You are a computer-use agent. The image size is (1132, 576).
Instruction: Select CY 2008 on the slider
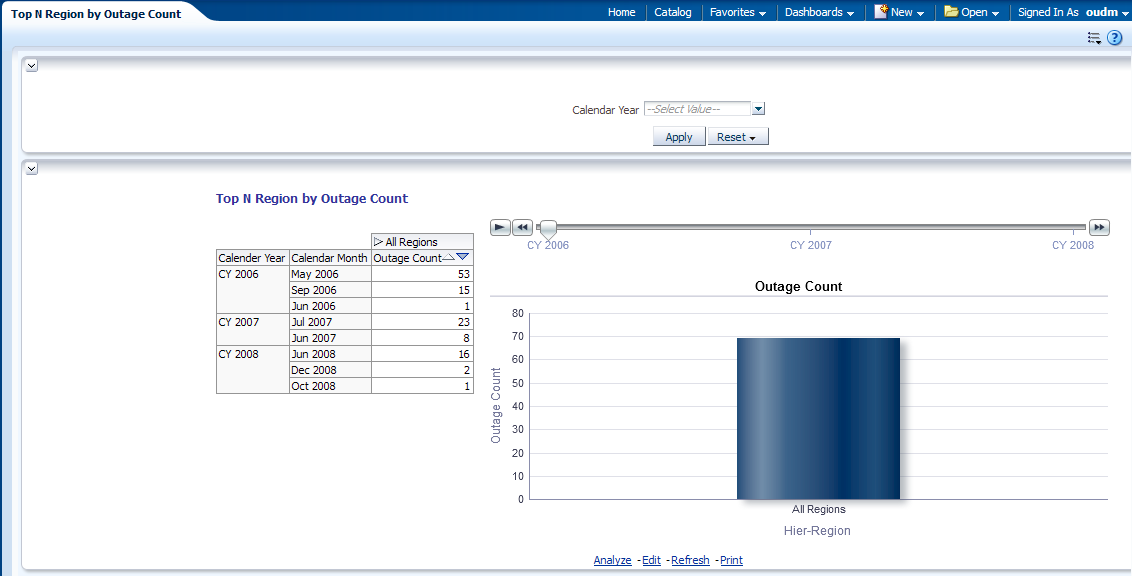click(x=1073, y=245)
